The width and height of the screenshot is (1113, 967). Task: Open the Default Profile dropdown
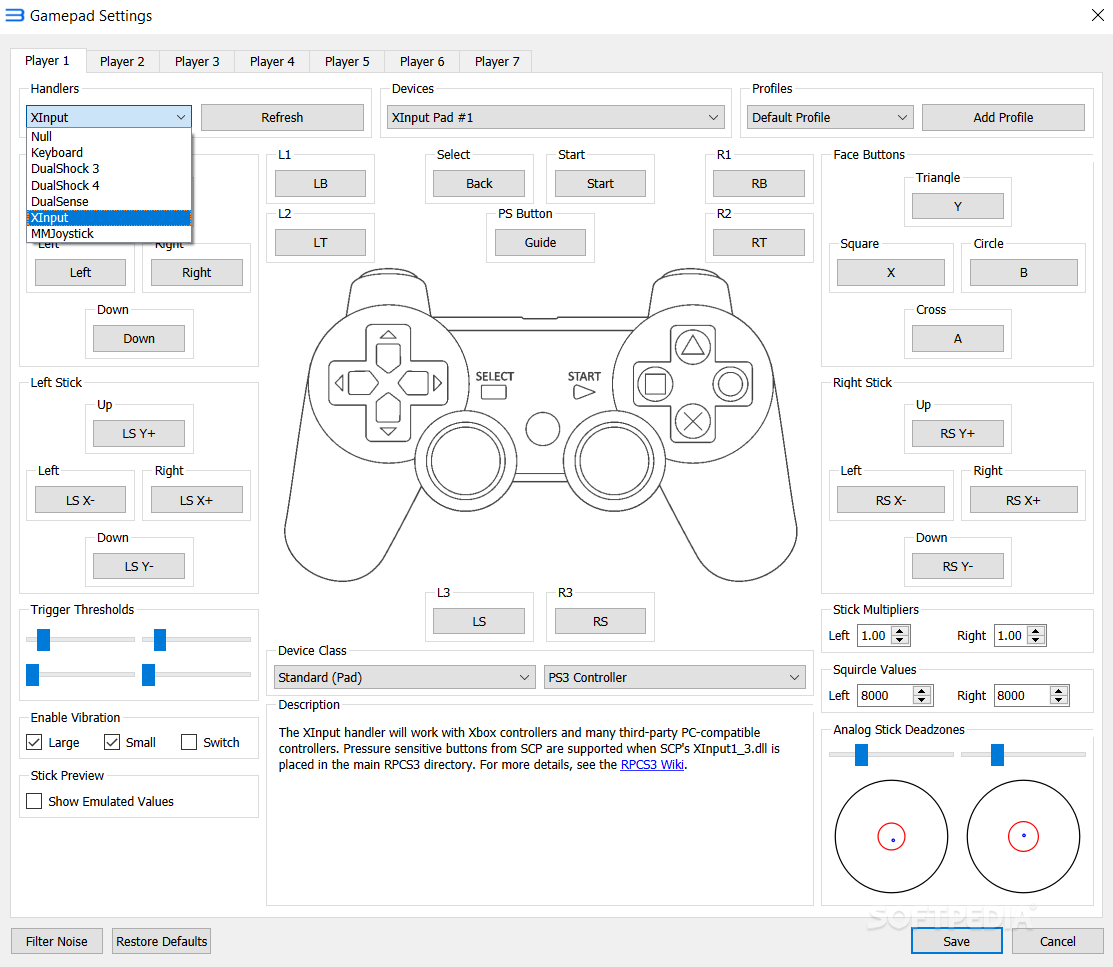[x=830, y=117]
